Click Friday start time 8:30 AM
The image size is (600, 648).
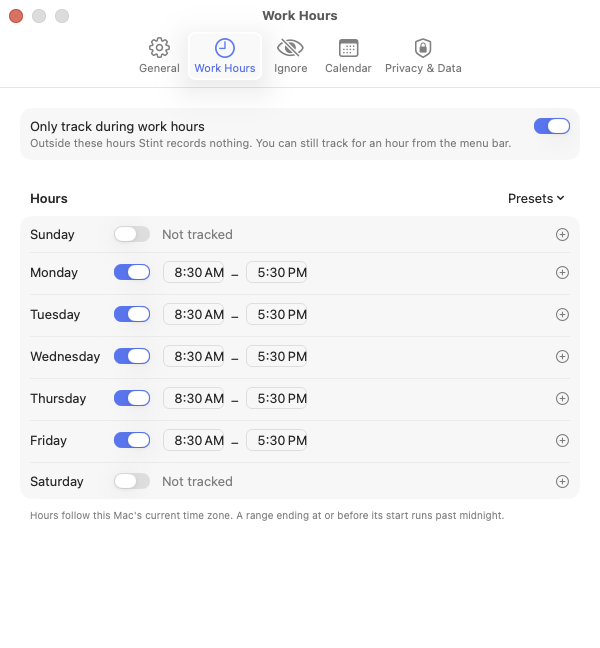pyautogui.click(x=194, y=440)
